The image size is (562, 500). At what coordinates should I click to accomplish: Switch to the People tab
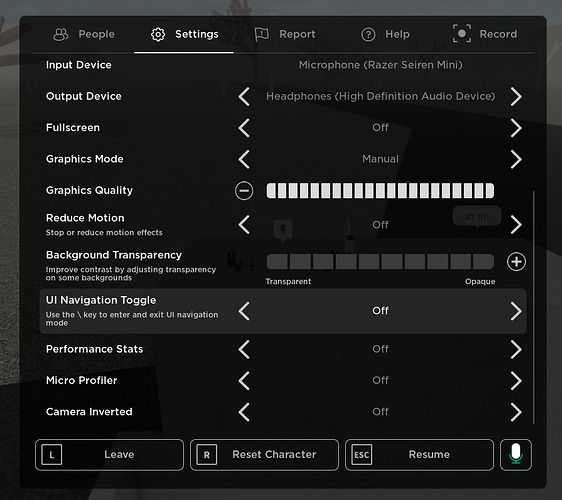pyautogui.click(x=84, y=34)
